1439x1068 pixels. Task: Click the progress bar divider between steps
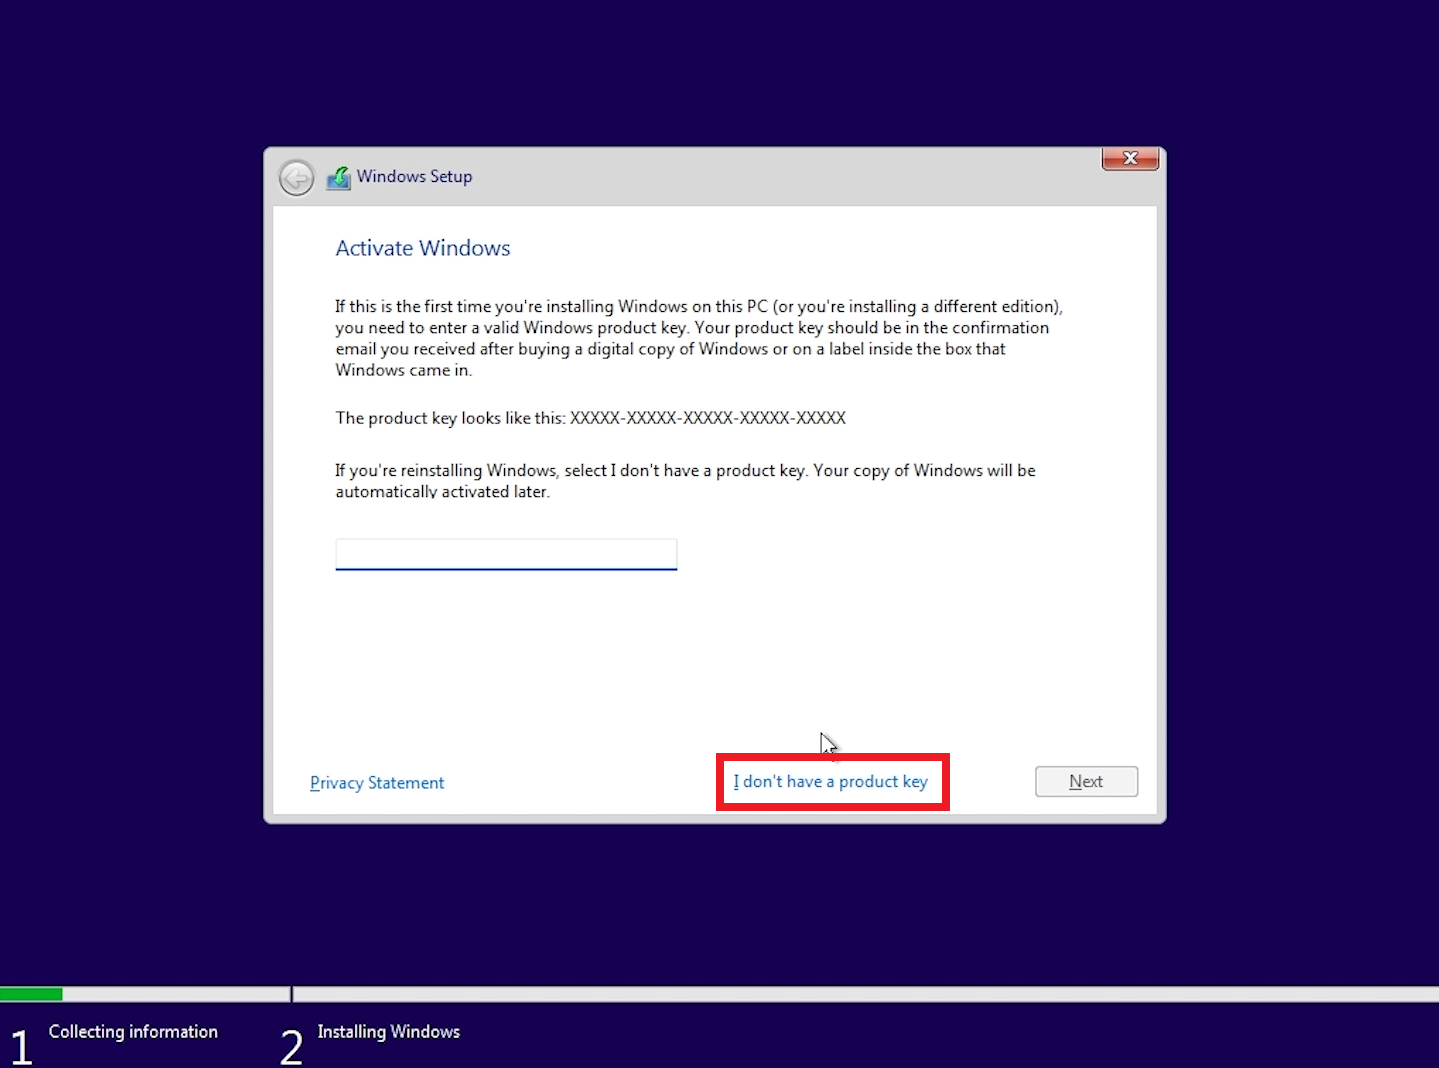click(291, 993)
